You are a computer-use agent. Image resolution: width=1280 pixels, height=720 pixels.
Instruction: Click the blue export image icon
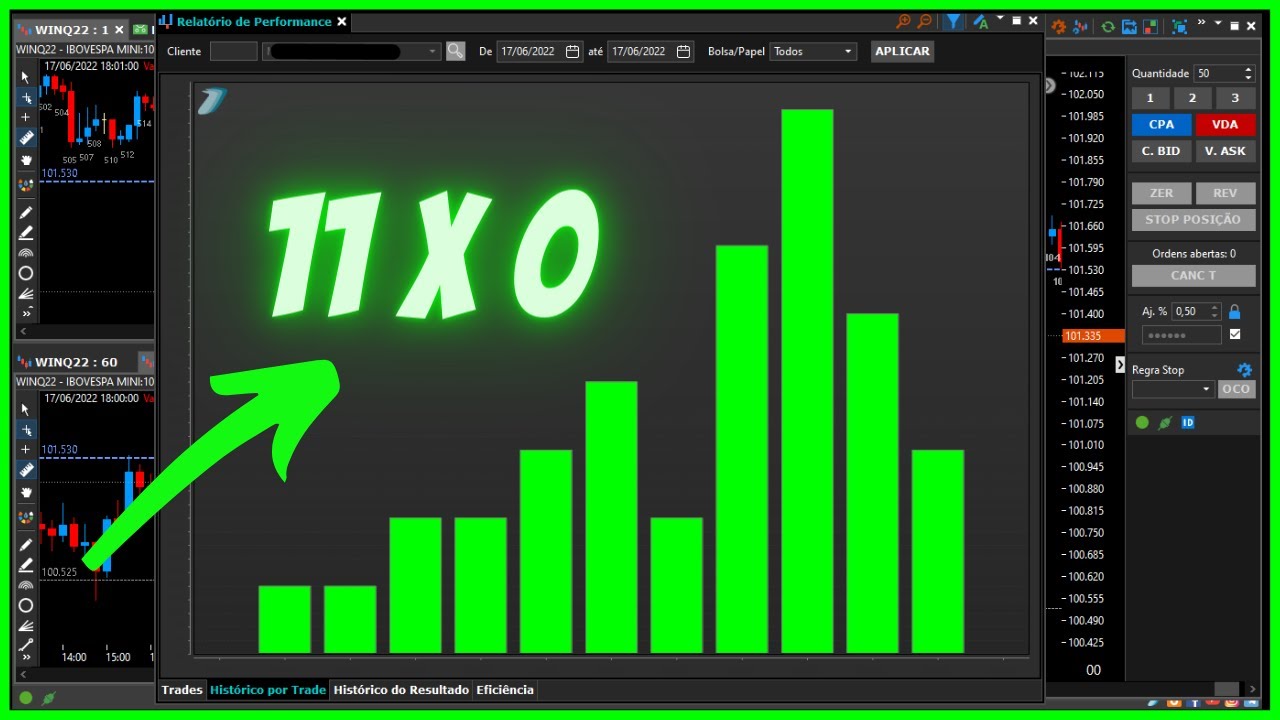coord(1130,27)
